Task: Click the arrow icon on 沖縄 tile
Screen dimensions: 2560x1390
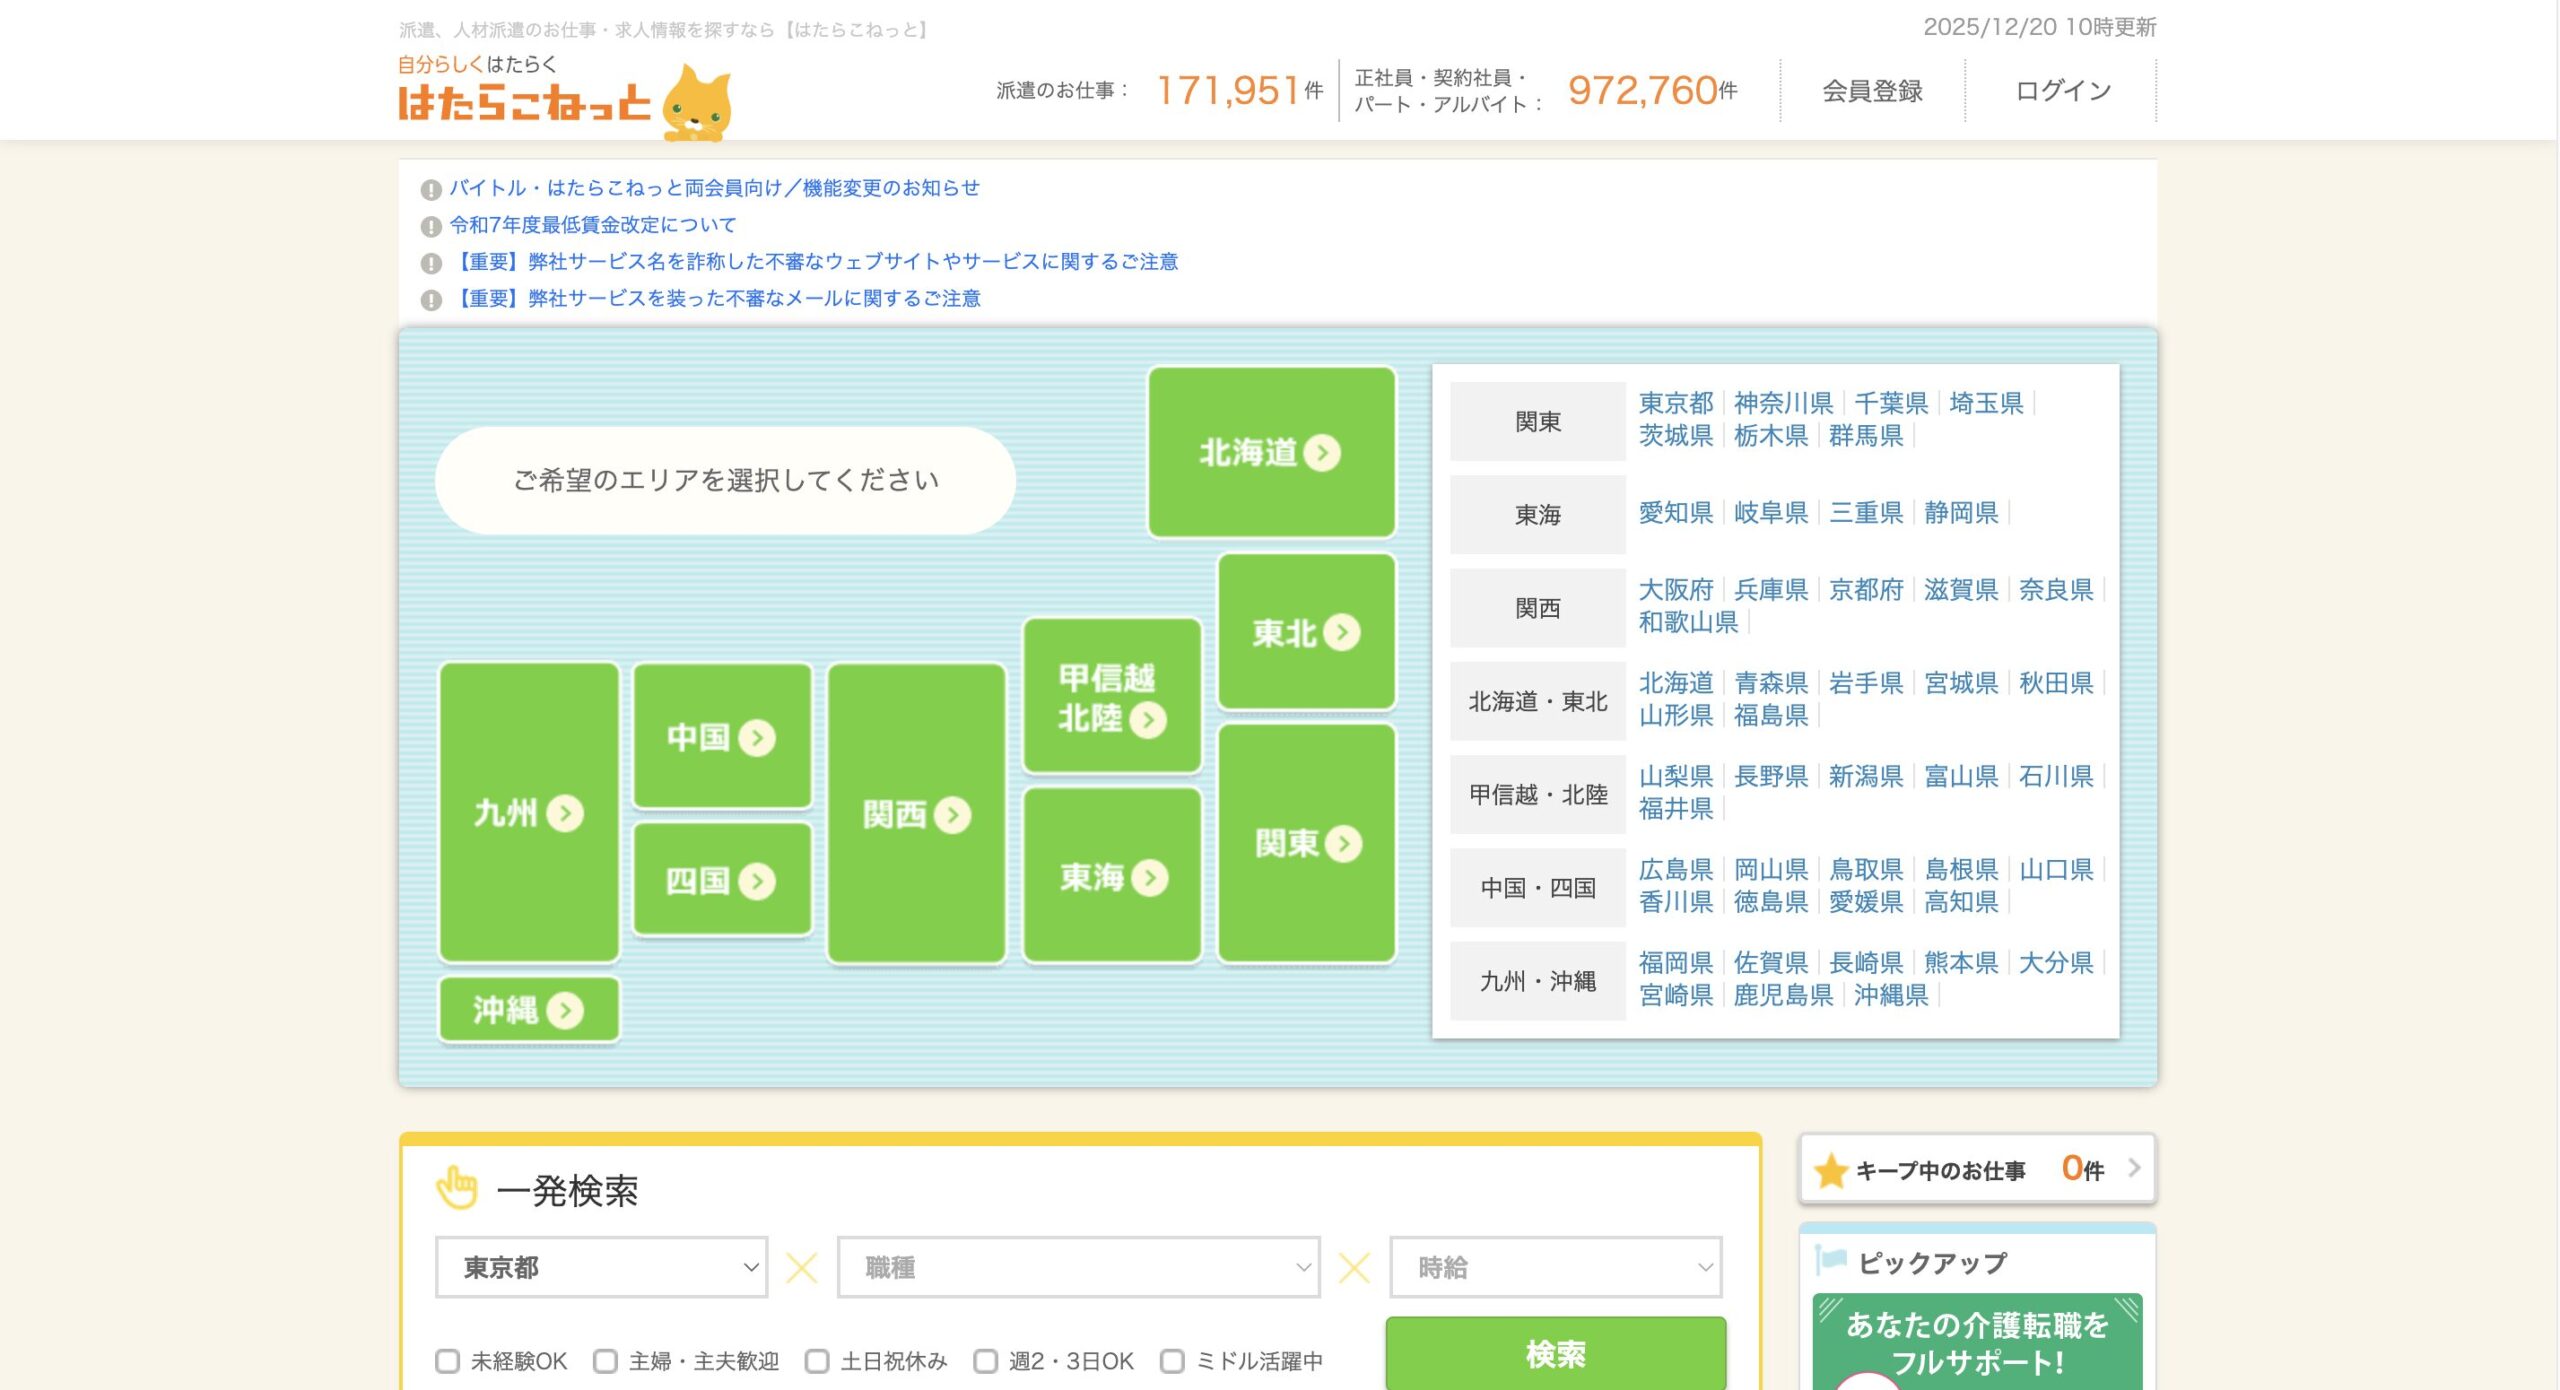Action: coord(566,1011)
